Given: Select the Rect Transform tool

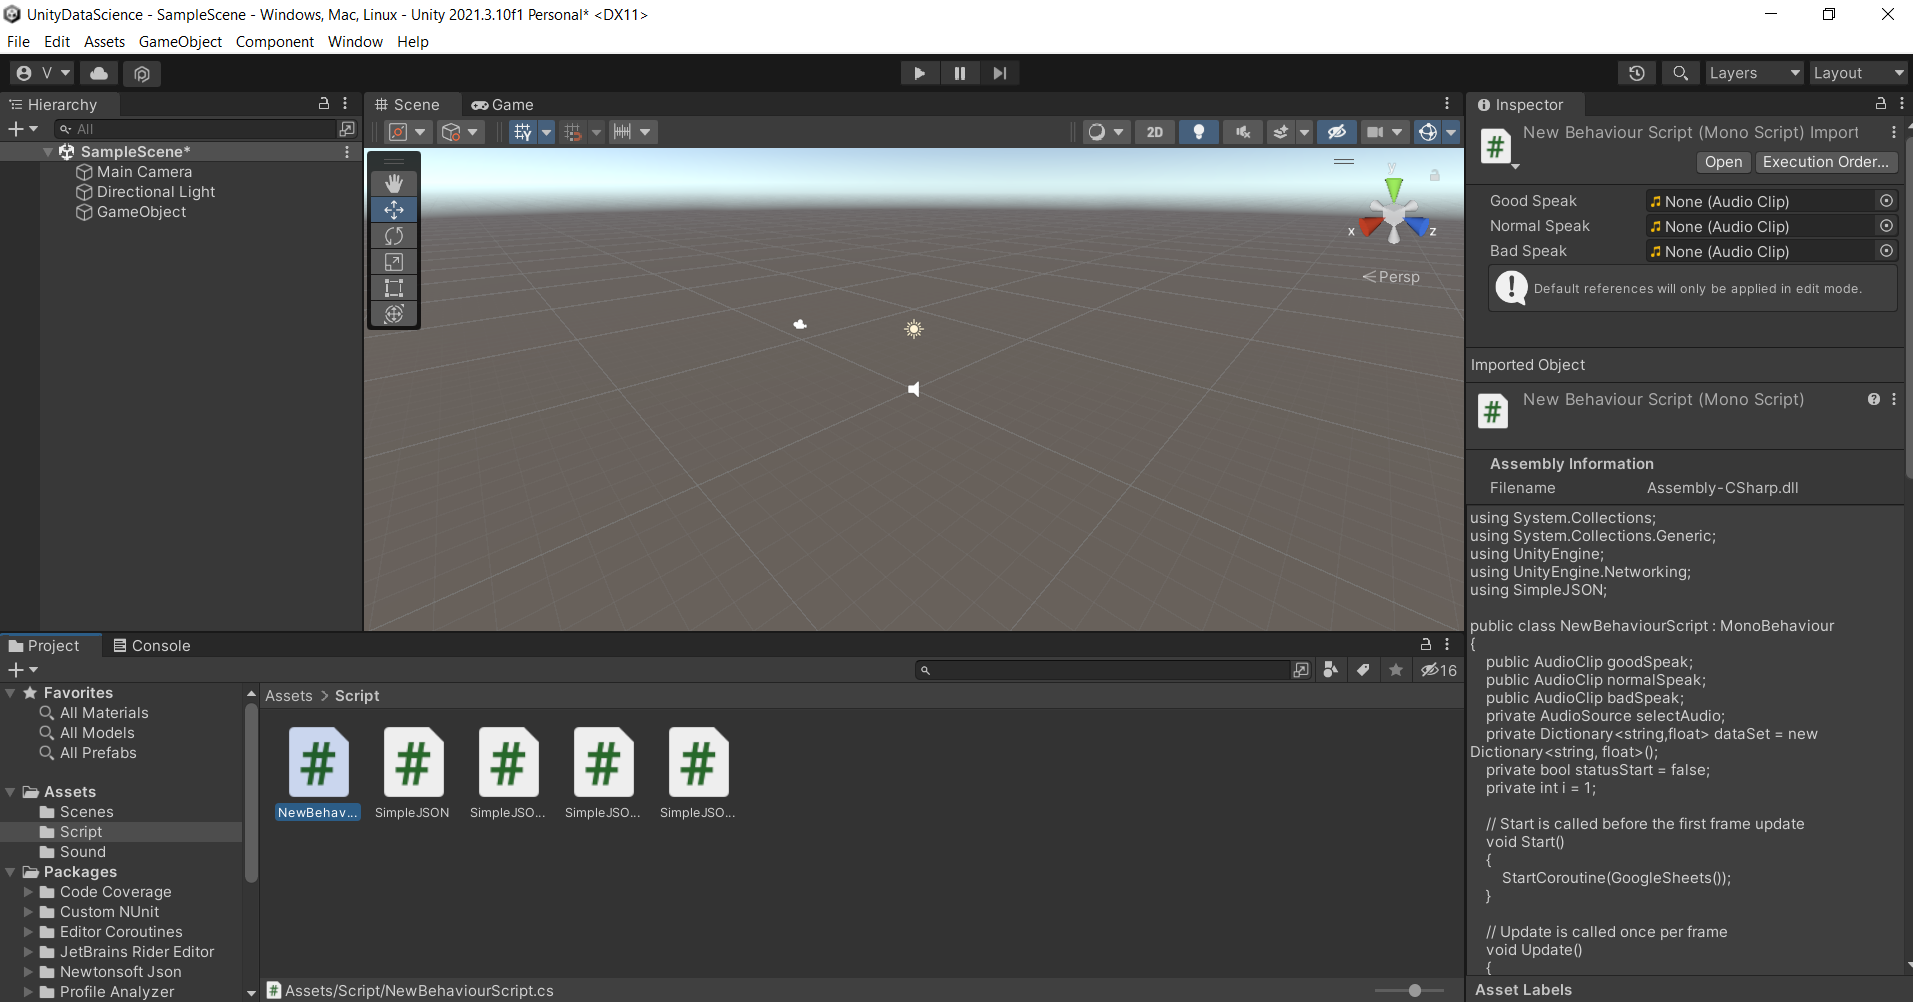Looking at the screenshot, I should pos(393,287).
